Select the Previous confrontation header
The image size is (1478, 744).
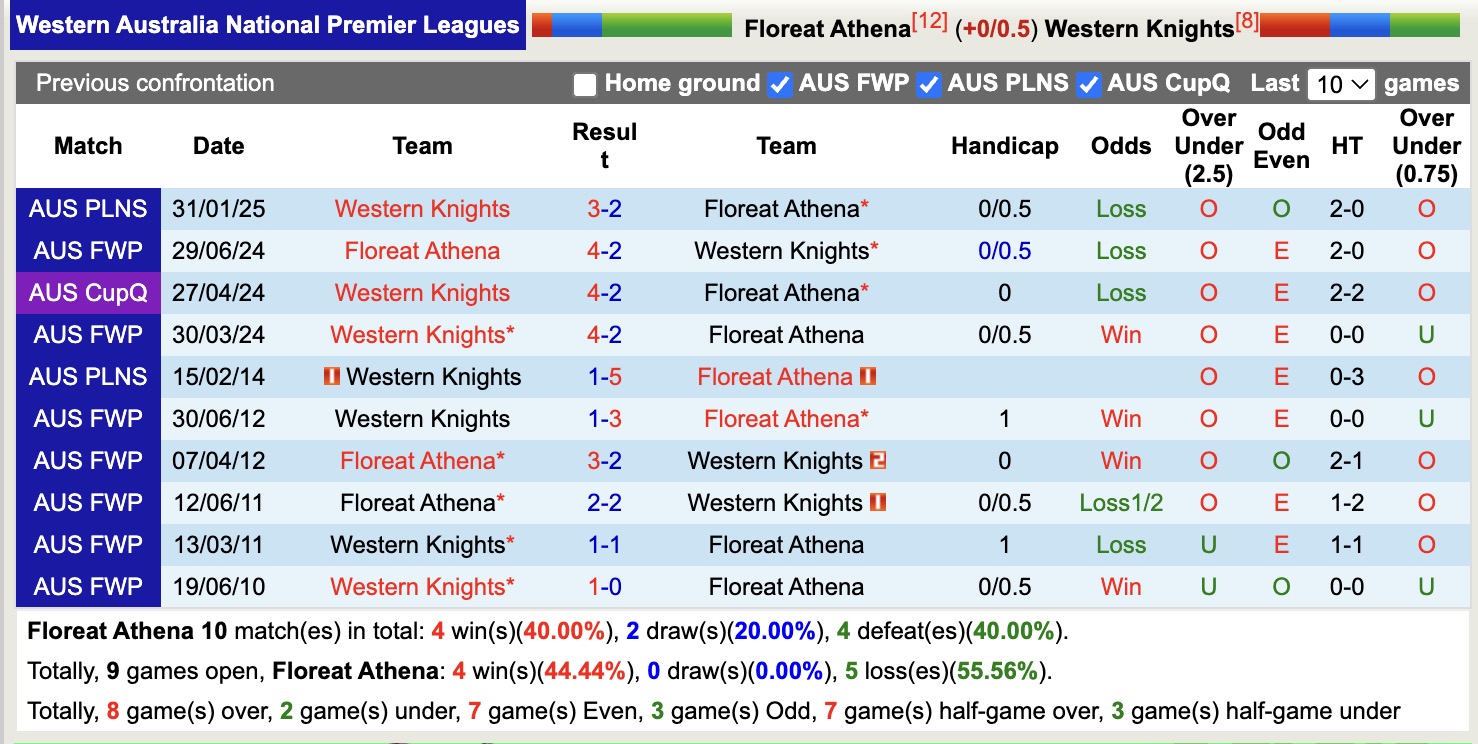point(155,84)
